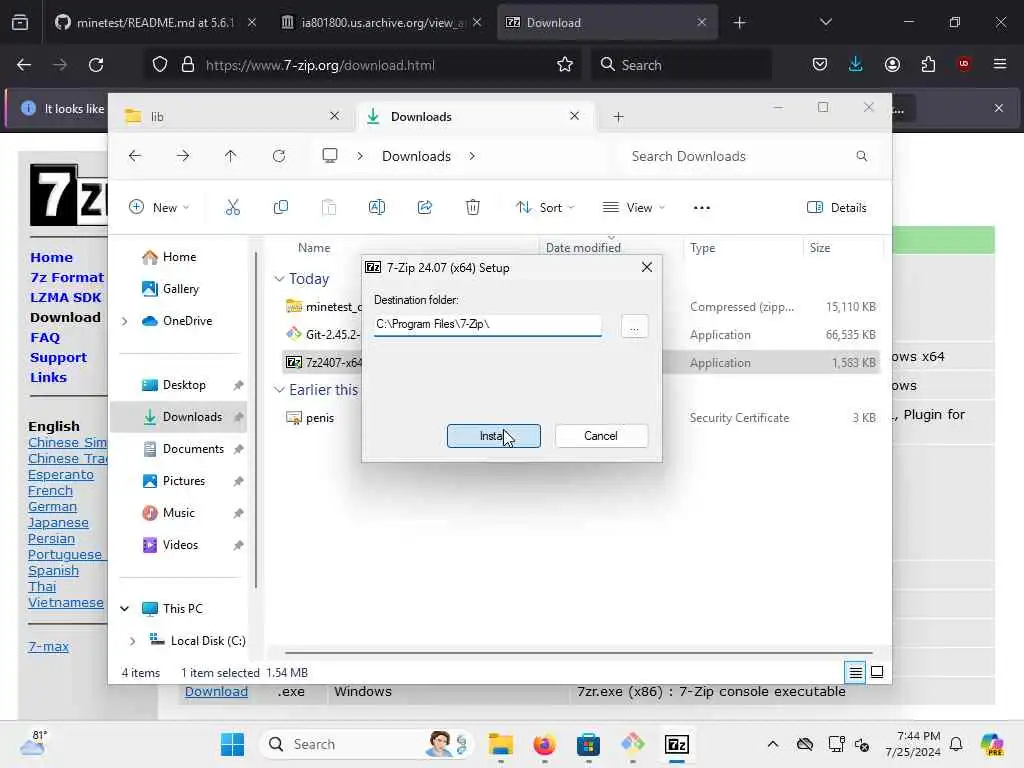Expand the Local Disk (C:) node
The image size is (1024, 768).
coord(133,641)
